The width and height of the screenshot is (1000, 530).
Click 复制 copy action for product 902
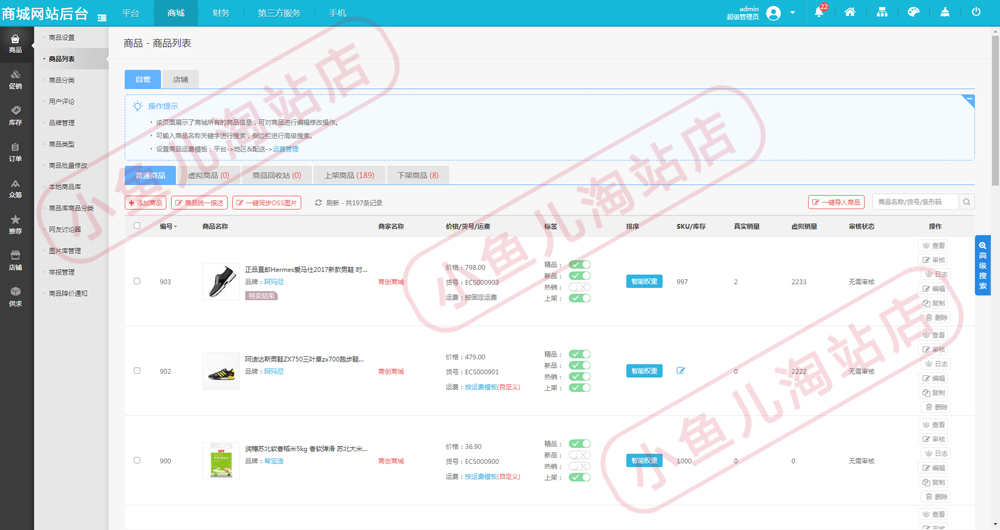pyautogui.click(x=934, y=393)
